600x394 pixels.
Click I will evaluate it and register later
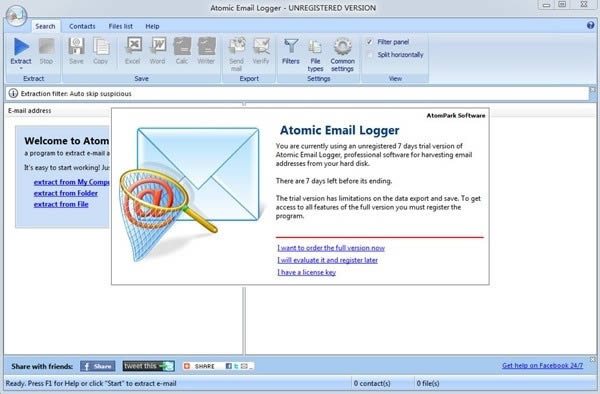pyautogui.click(x=328, y=260)
